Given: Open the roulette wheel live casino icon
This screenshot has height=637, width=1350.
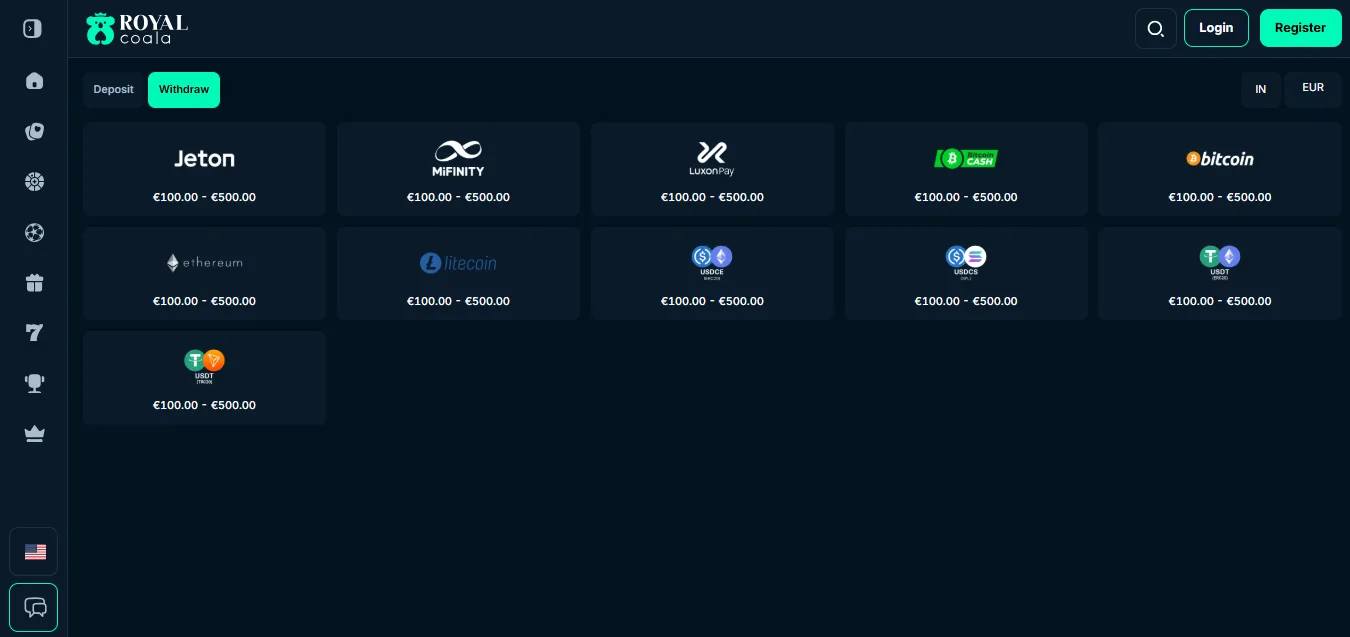Looking at the screenshot, I should pyautogui.click(x=34, y=182).
